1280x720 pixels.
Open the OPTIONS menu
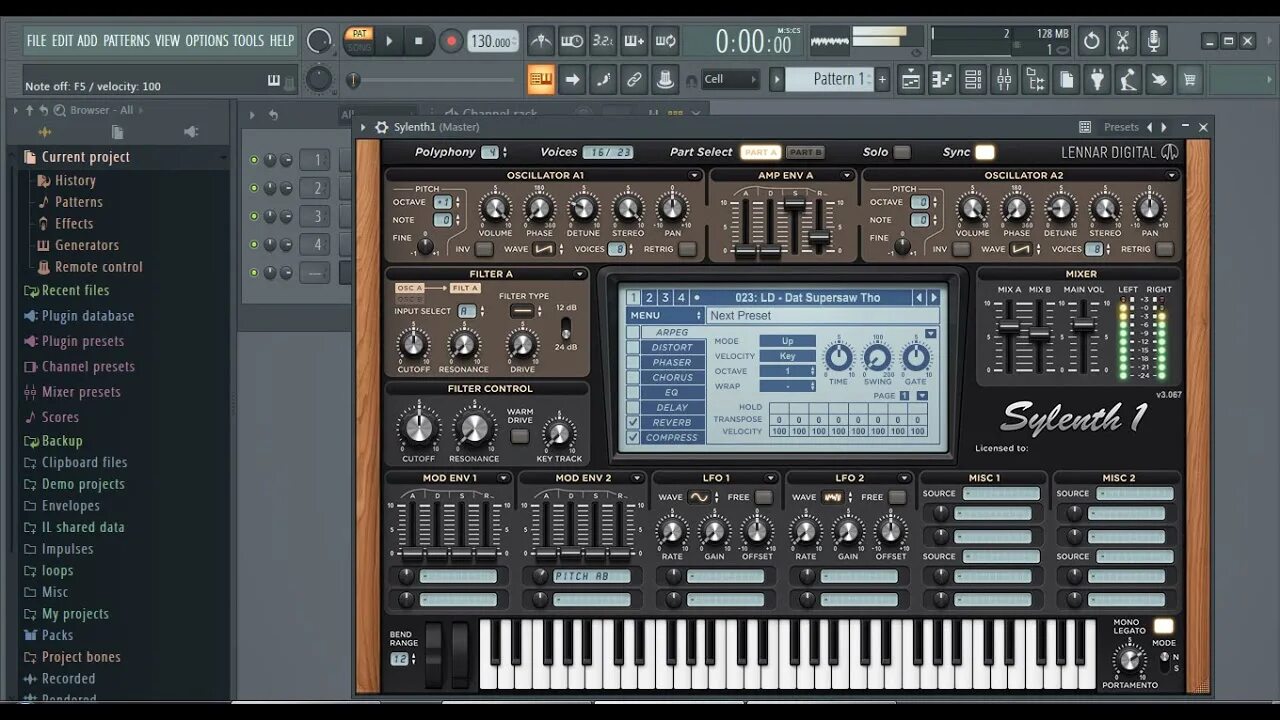[x=207, y=41]
